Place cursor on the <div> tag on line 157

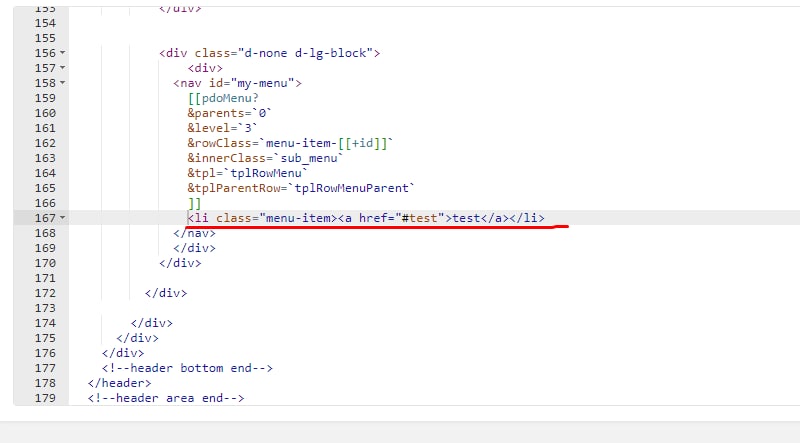pyautogui.click(x=205, y=68)
